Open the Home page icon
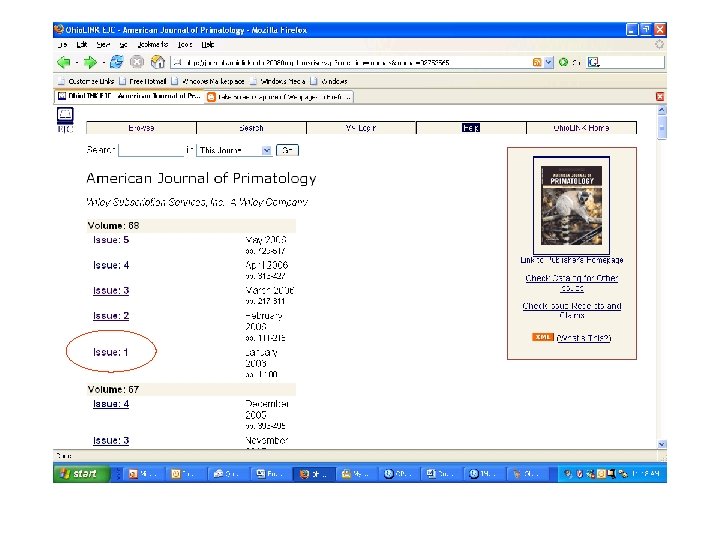This screenshot has width=720, height=540. tap(158, 62)
